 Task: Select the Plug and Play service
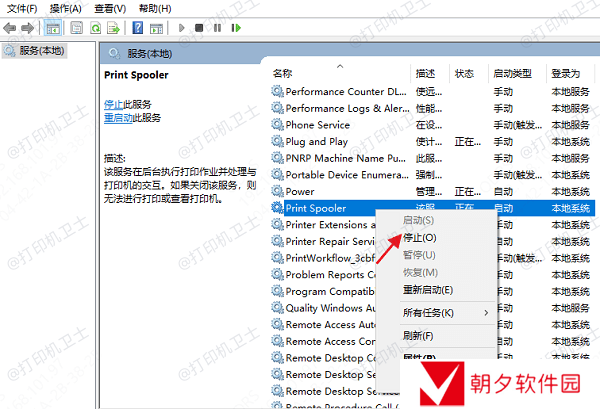point(432,142)
